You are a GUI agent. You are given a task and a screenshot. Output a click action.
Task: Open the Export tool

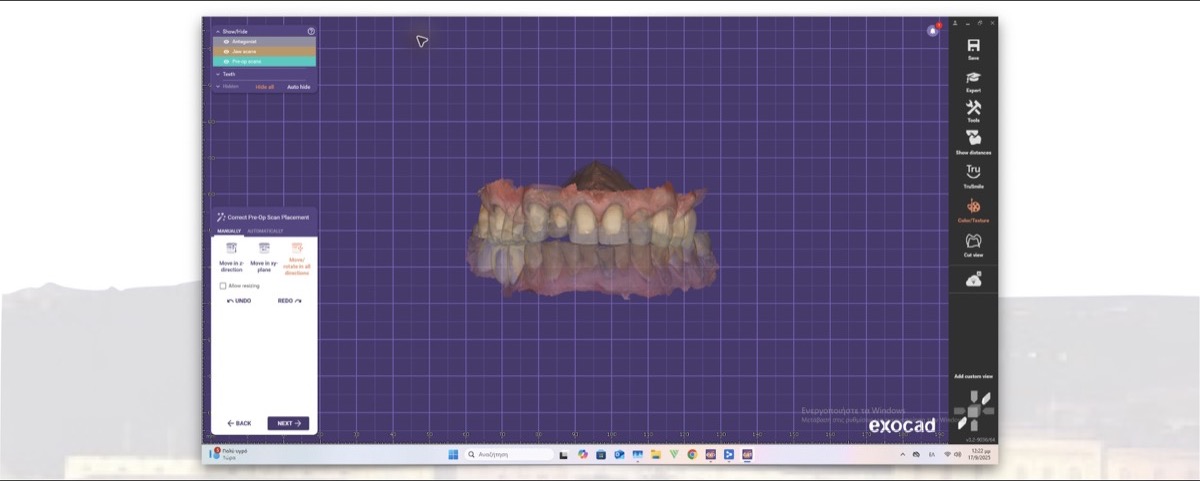point(973,77)
